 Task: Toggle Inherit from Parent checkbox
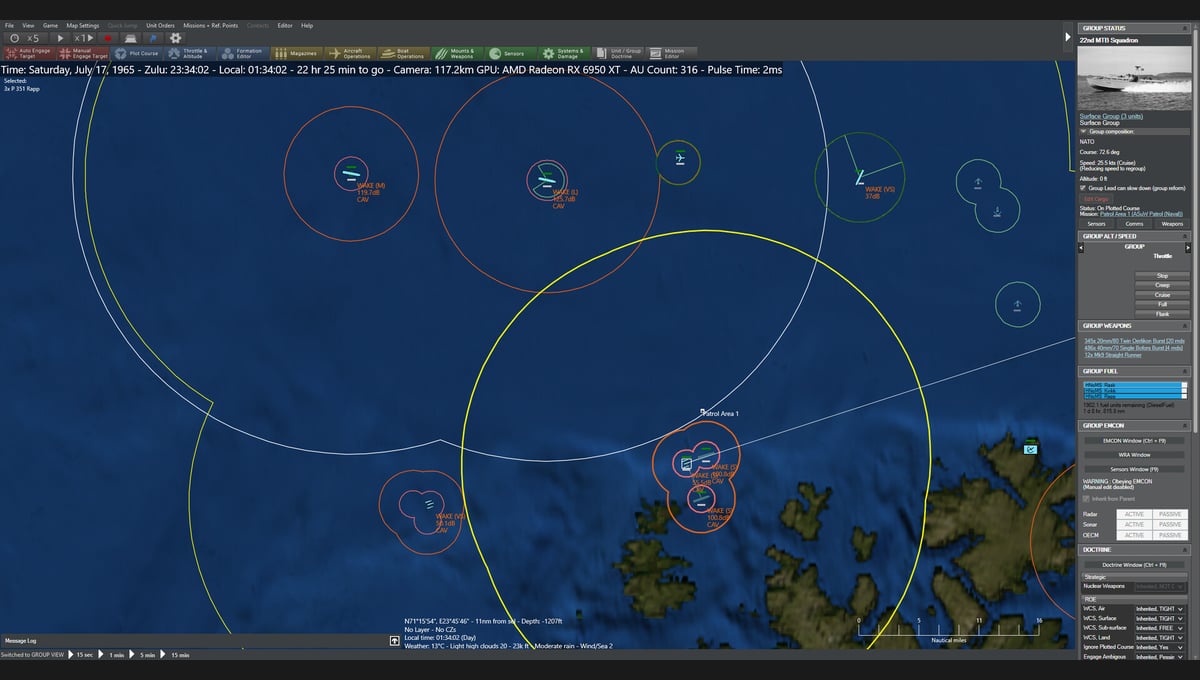click(1087, 498)
